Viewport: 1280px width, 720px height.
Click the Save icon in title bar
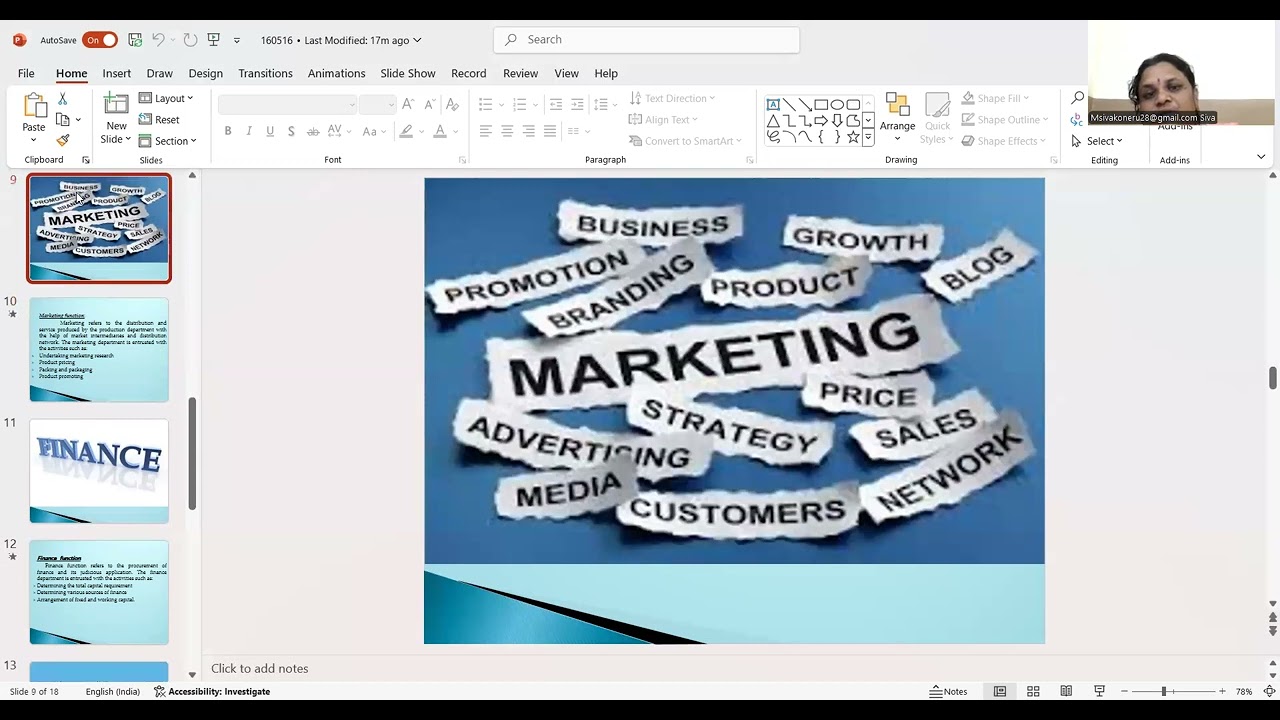[x=135, y=40]
